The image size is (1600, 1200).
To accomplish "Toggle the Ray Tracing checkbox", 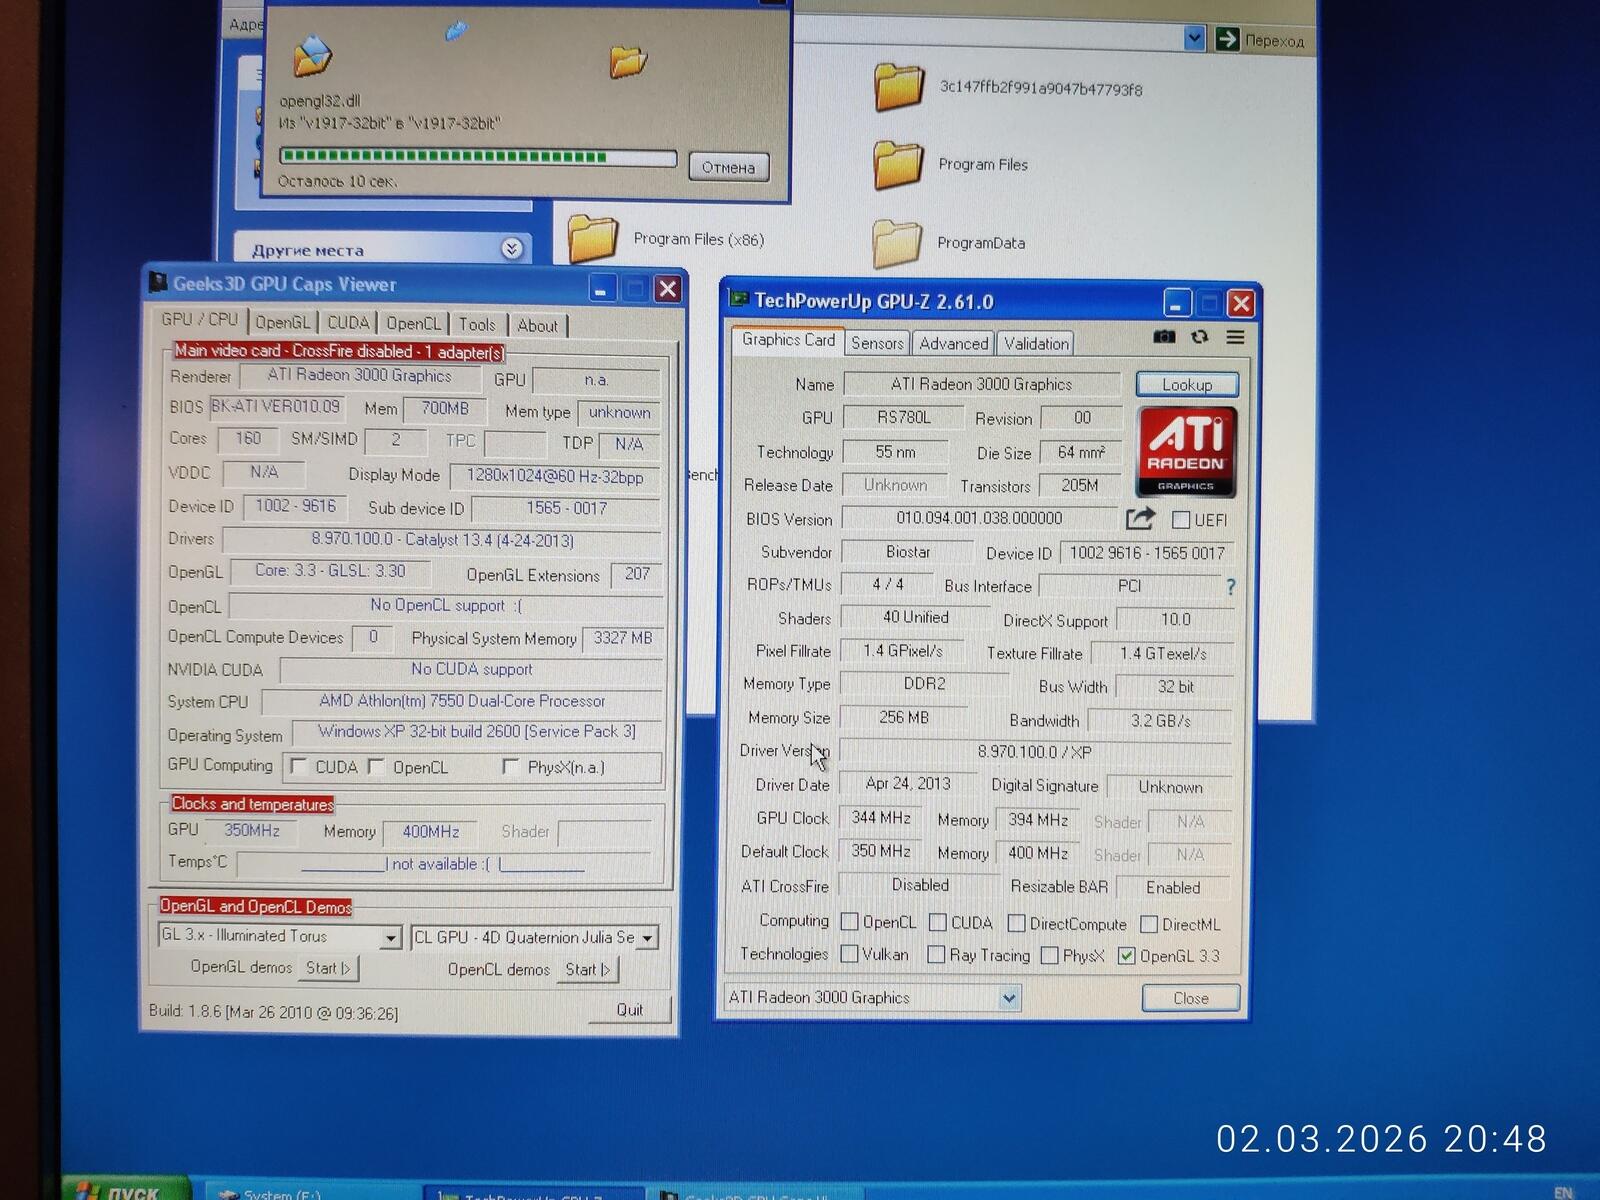I will tap(936, 955).
